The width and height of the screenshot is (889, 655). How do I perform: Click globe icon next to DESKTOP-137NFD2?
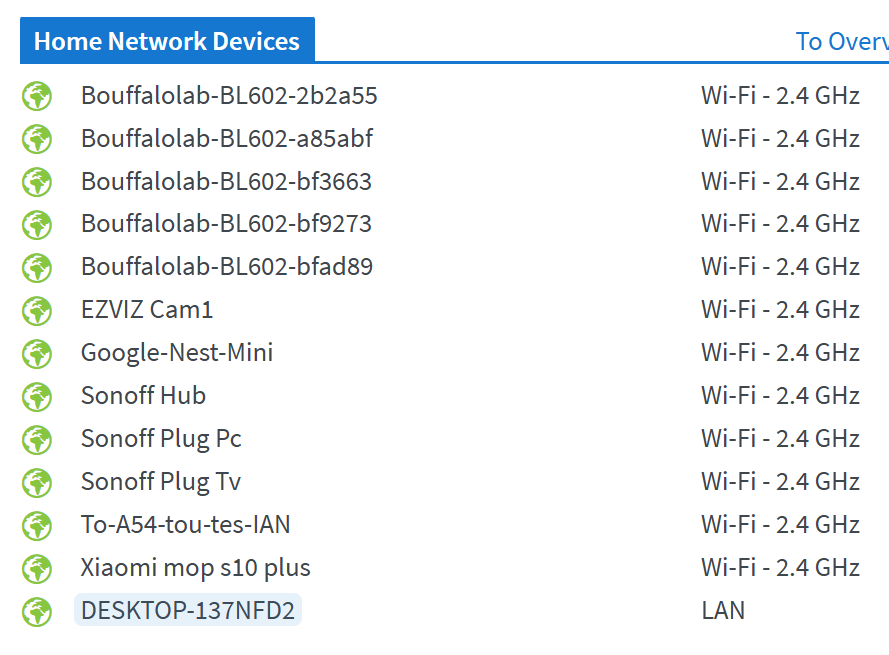37,612
